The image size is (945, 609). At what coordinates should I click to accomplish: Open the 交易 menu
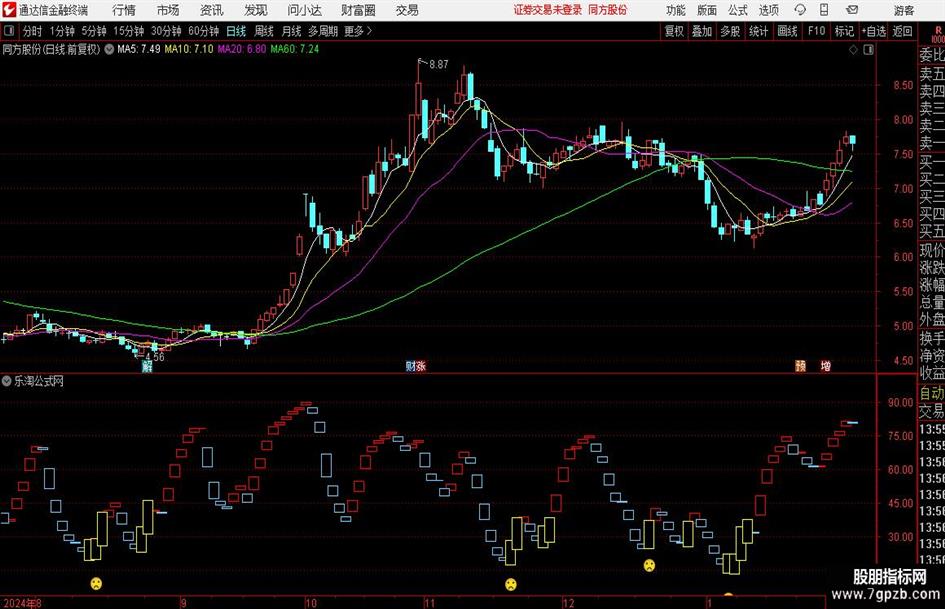pyautogui.click(x=407, y=10)
